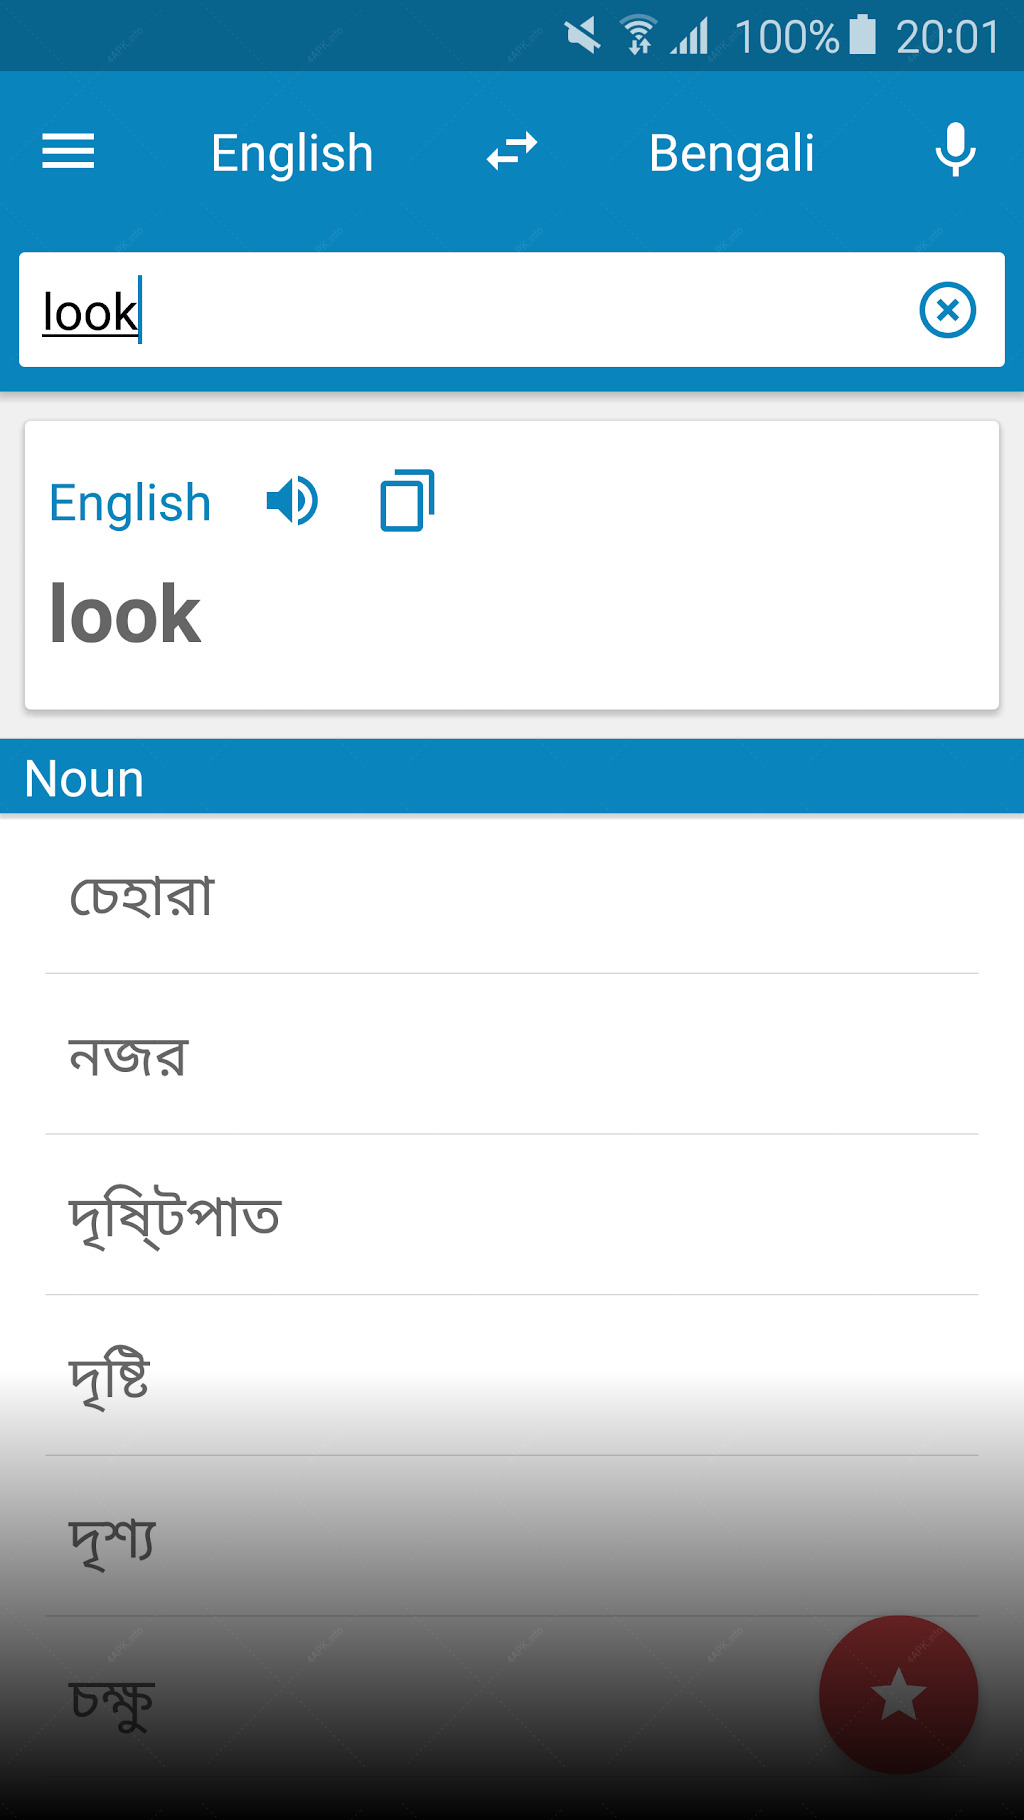Open the hamburger navigation menu
This screenshot has height=1820, width=1024.
tap(68, 152)
